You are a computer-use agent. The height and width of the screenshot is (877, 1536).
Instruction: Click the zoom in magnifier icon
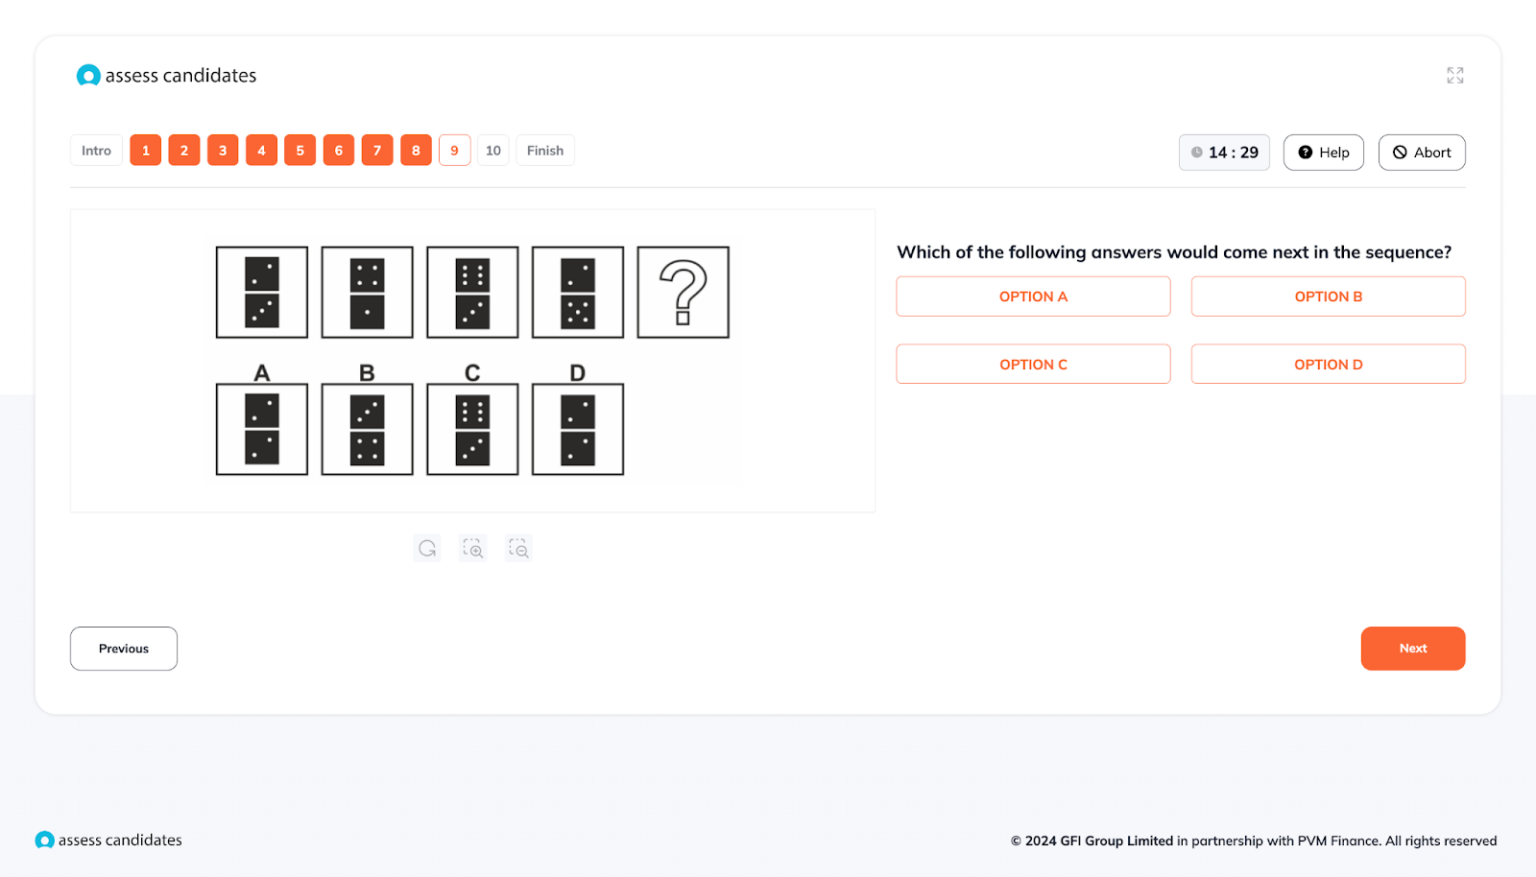[472, 548]
